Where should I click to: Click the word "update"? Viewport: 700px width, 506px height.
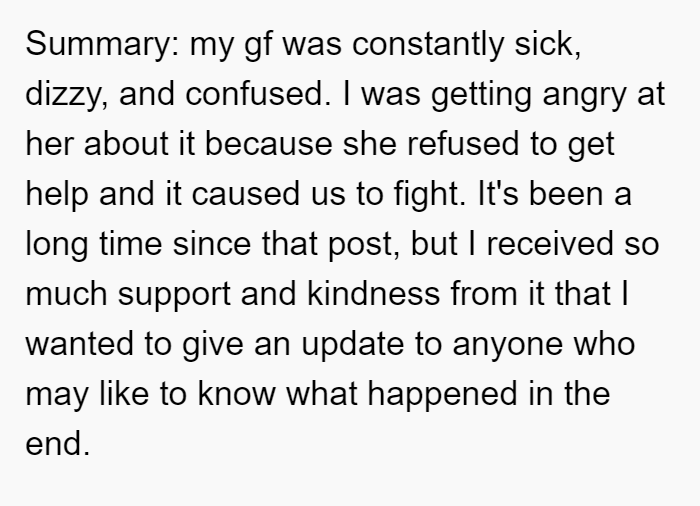pyautogui.click(x=353, y=344)
